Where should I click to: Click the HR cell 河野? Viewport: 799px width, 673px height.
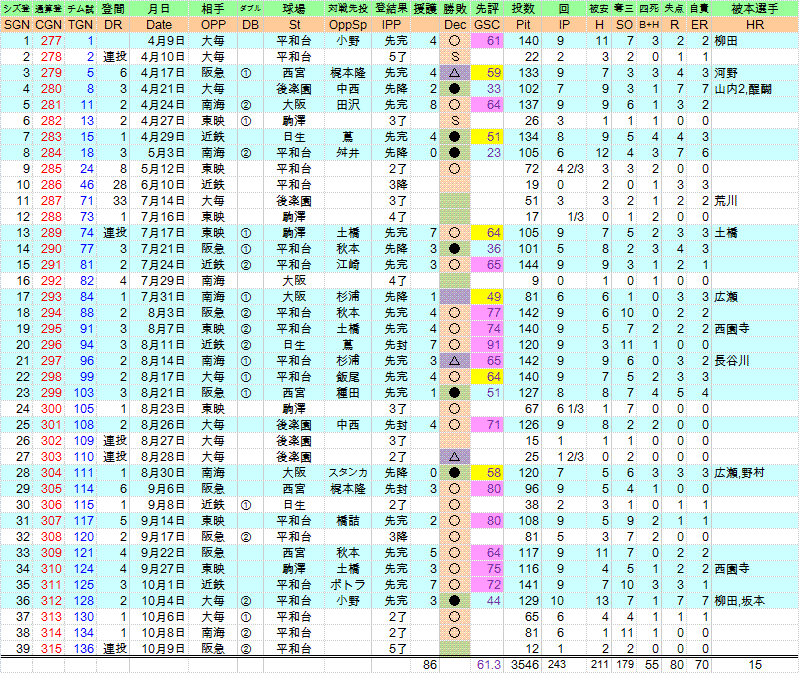726,73
